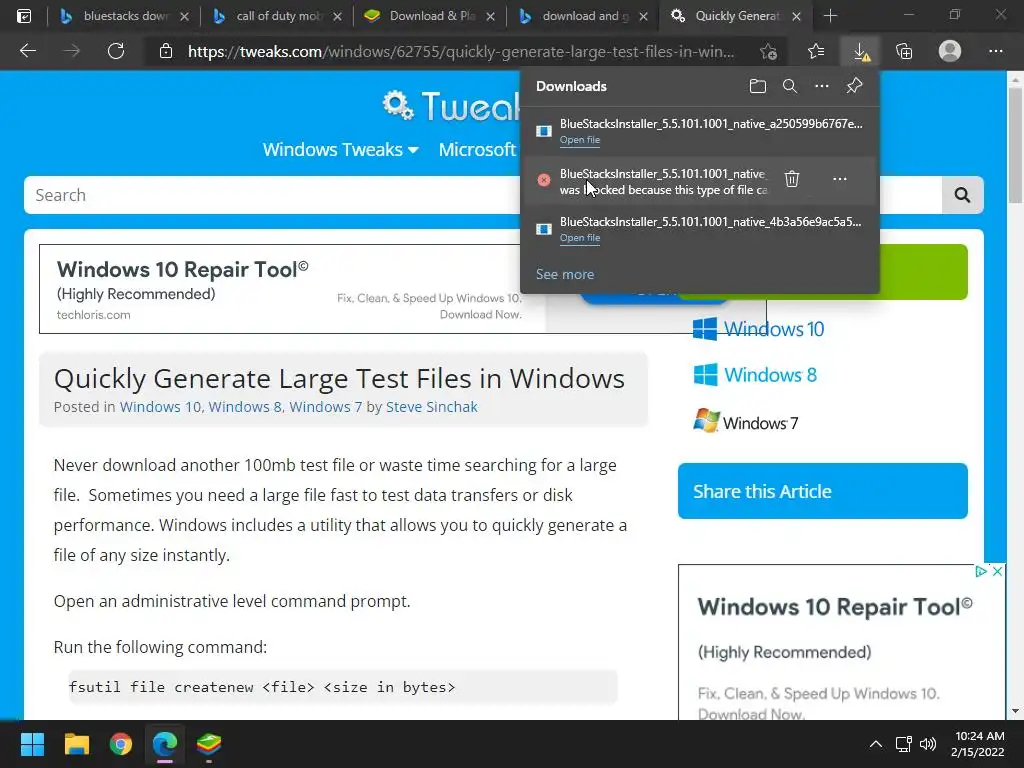
Task: Open the Windows 7 category link in sidebar
Action: [x=746, y=422]
